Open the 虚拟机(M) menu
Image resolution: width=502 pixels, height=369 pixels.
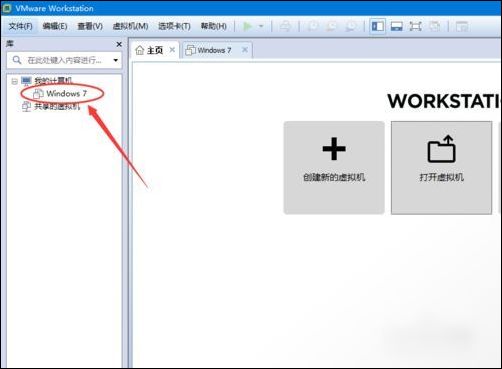click(130, 26)
